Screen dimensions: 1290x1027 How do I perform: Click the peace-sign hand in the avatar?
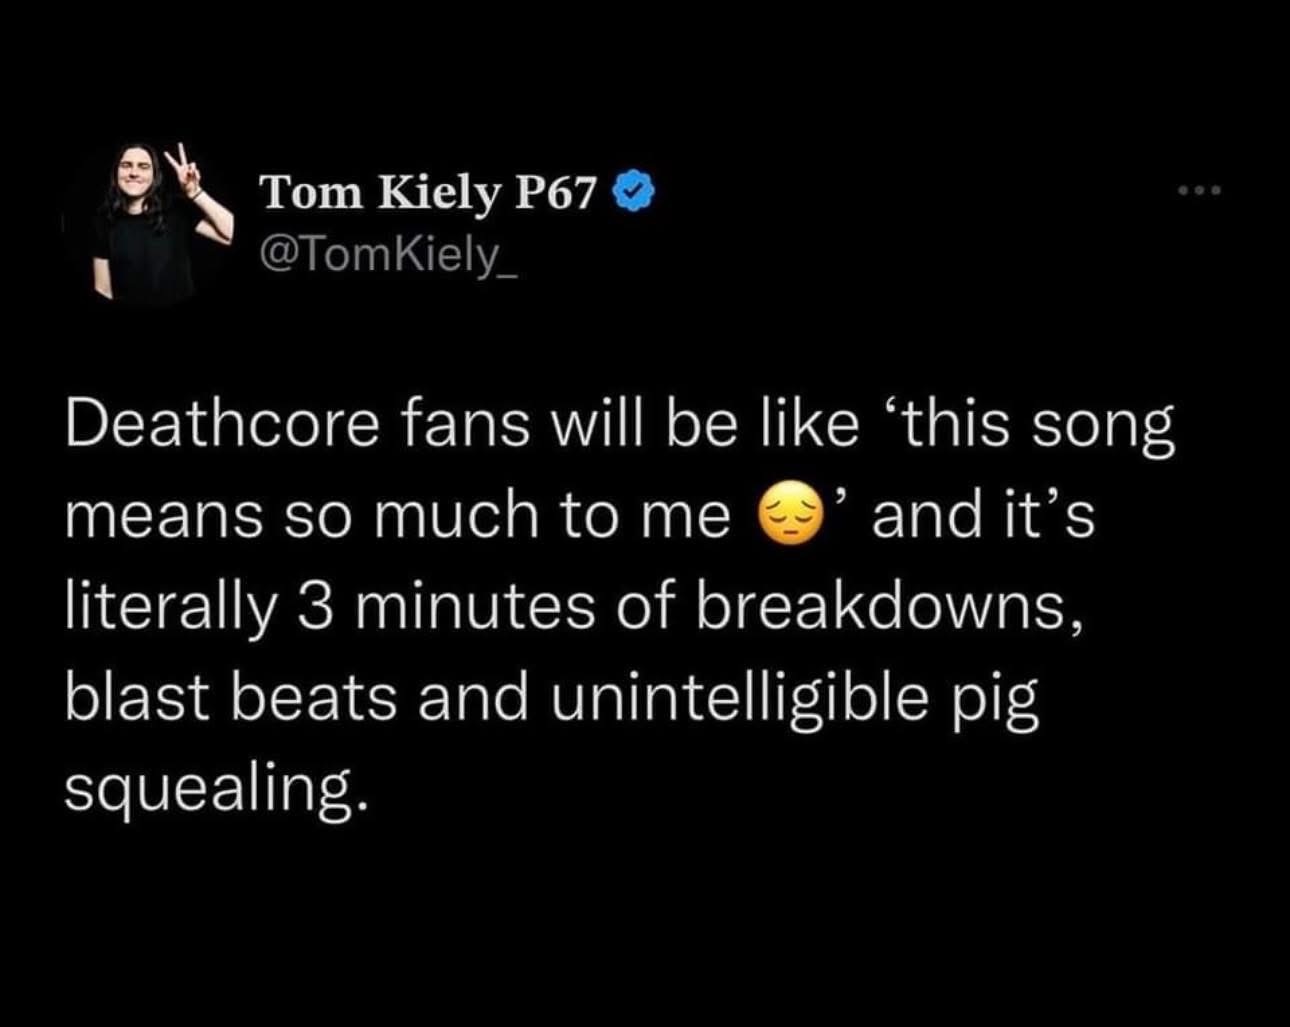click(x=182, y=168)
